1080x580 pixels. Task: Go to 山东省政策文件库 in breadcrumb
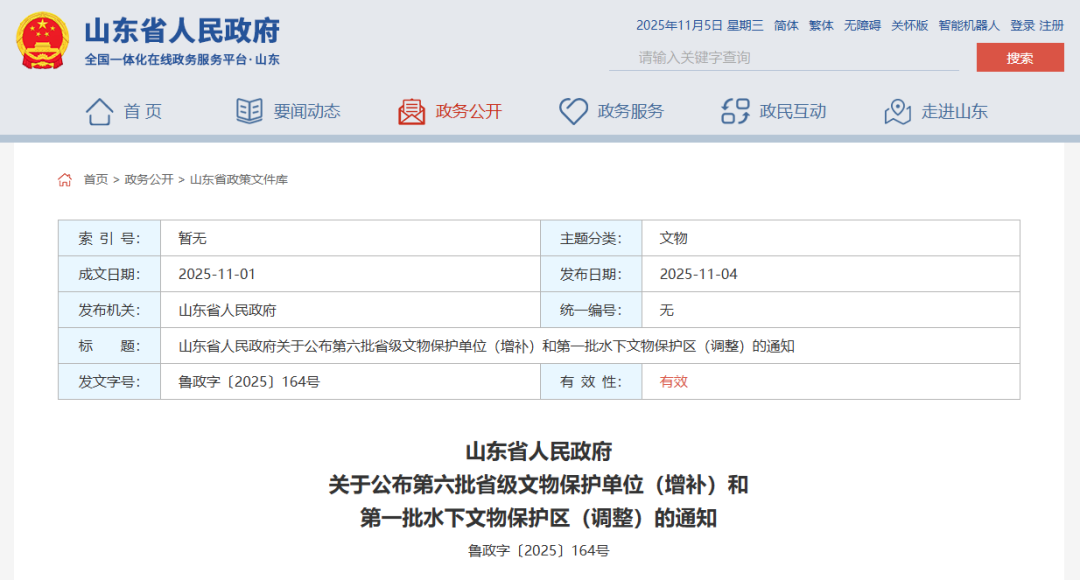pos(239,180)
